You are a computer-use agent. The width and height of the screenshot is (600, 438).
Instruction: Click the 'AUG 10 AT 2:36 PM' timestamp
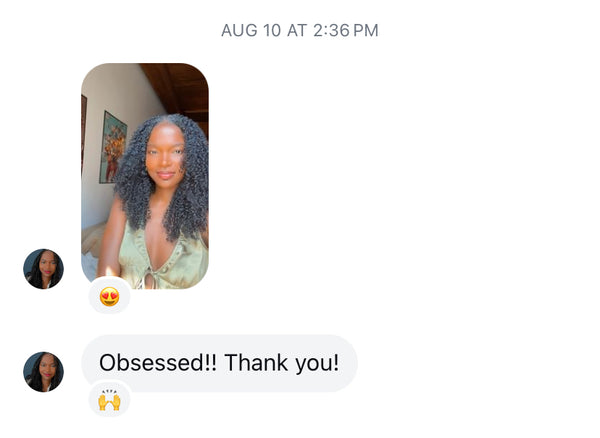(300, 31)
